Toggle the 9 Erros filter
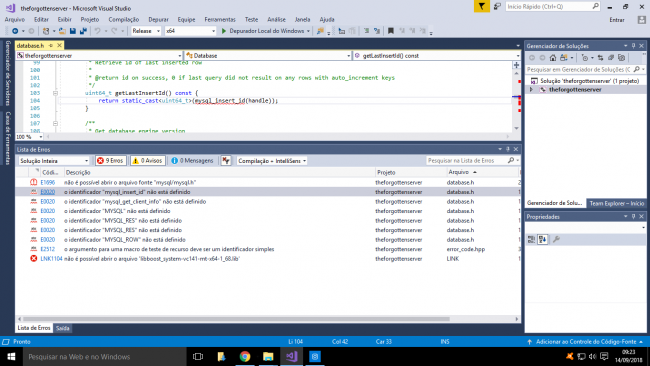Screen dimensions: 650x366 [x=110, y=161]
